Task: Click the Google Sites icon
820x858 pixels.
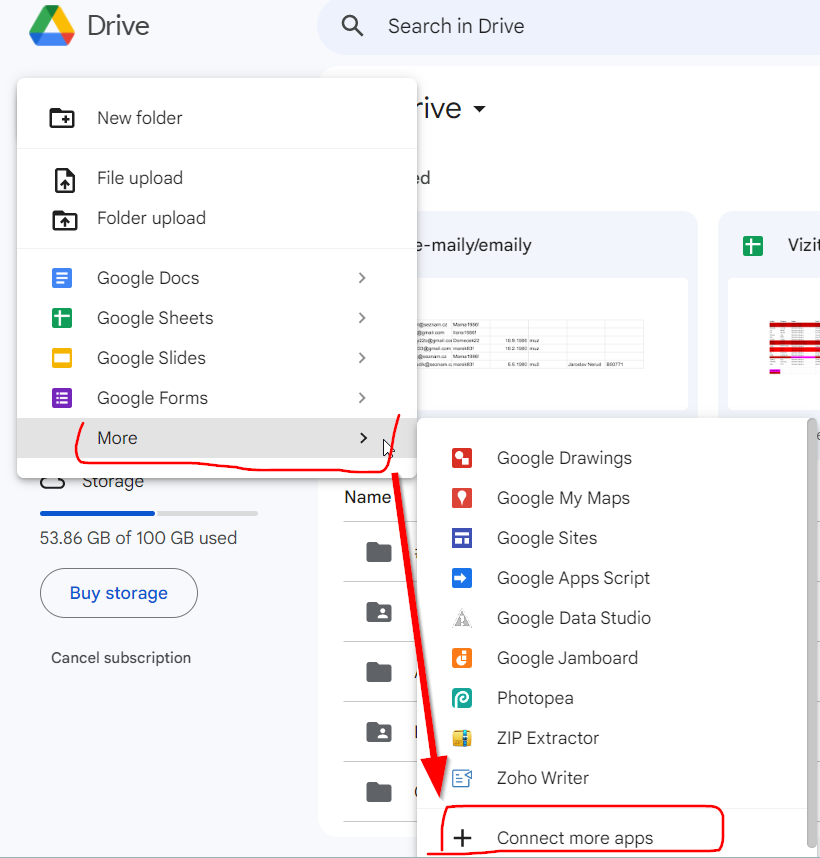Action: click(461, 538)
